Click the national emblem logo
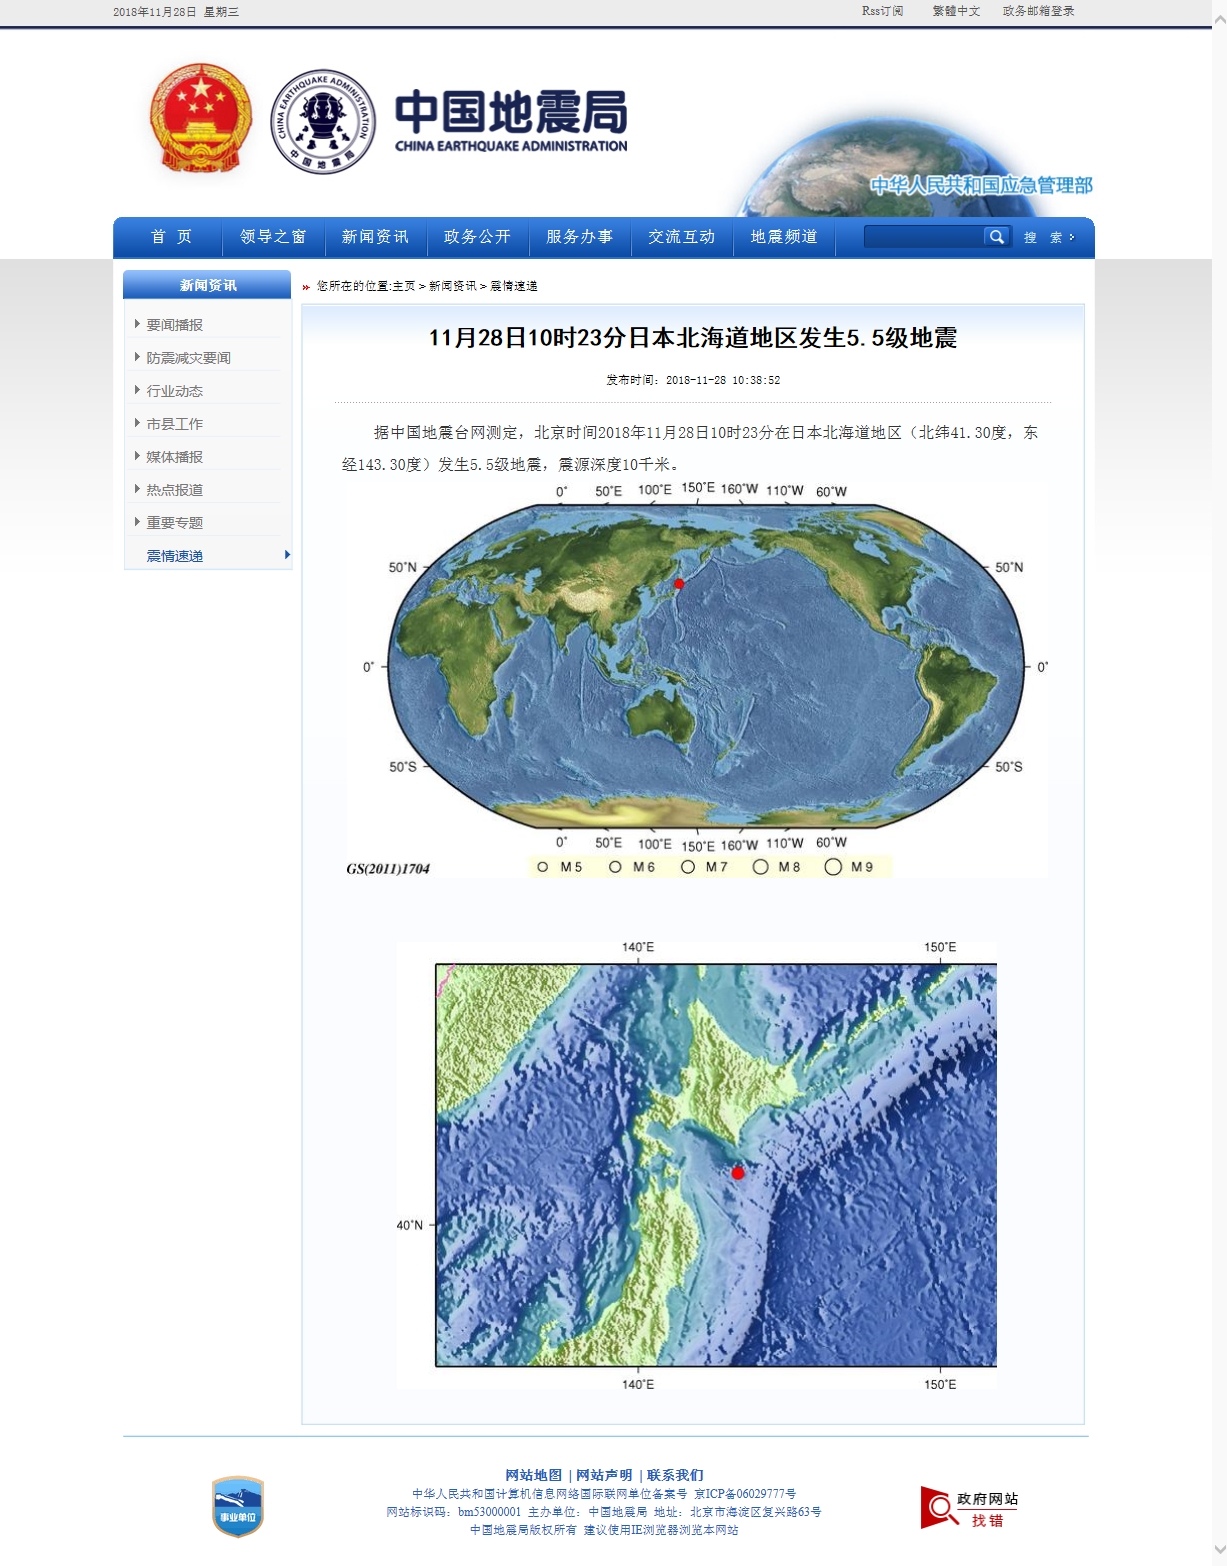Screen dimensions: 1227x1566 pyautogui.click(x=200, y=118)
